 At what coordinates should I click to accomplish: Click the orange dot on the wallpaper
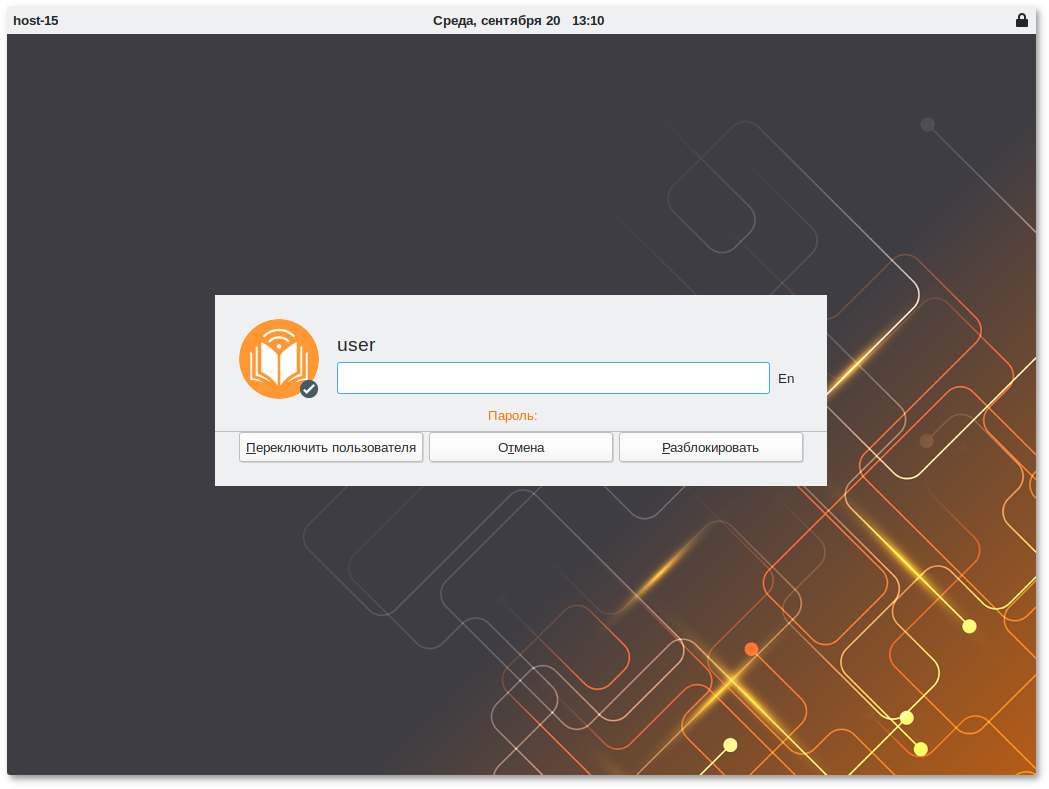pyautogui.click(x=751, y=649)
